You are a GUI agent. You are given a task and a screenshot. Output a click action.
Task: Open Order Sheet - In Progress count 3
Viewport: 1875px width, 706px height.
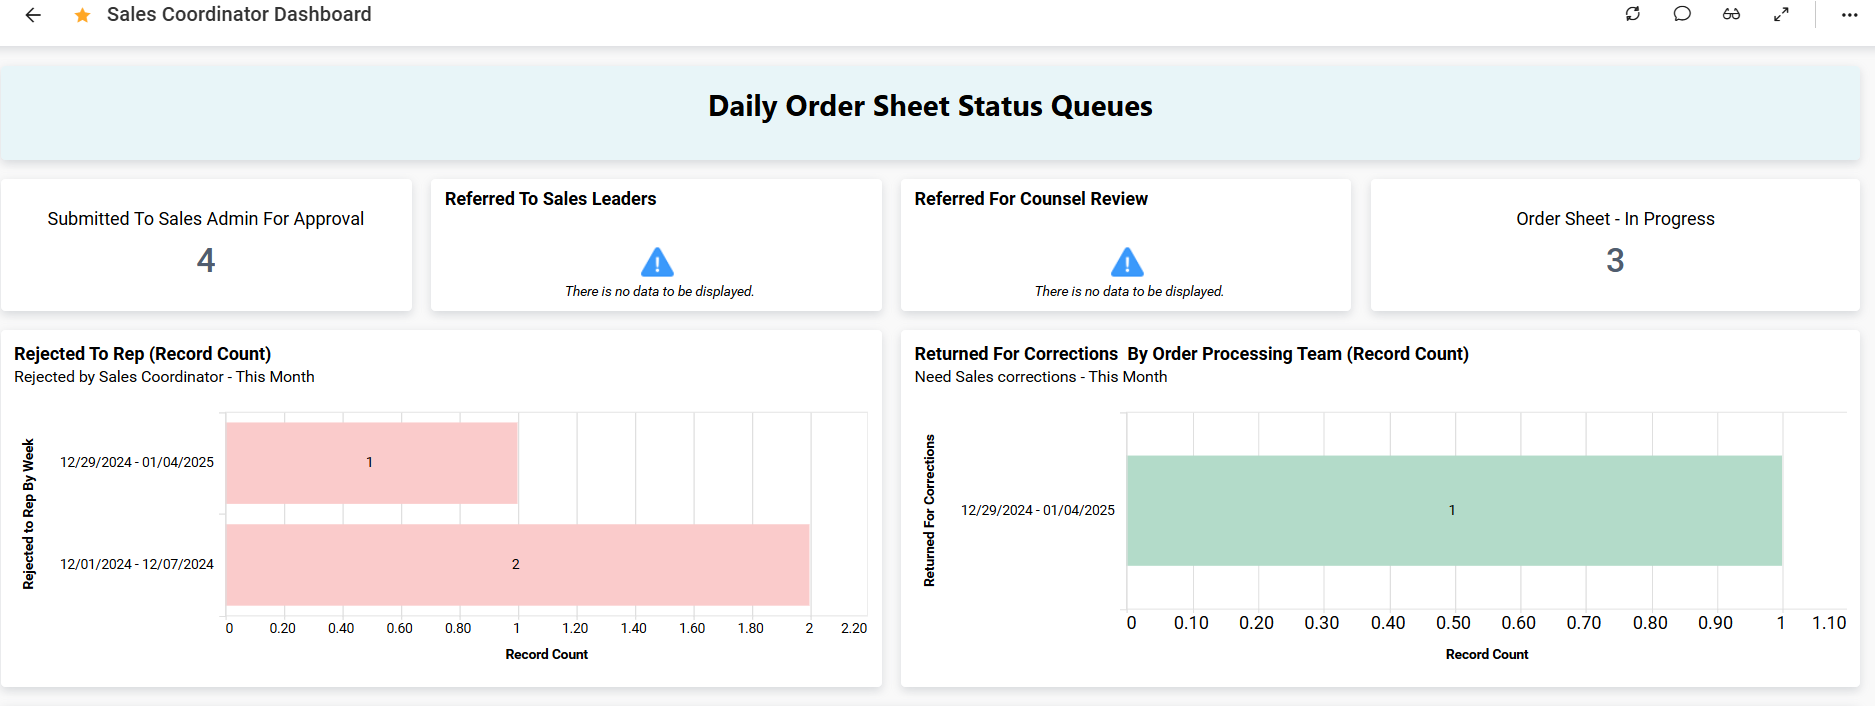(1615, 261)
